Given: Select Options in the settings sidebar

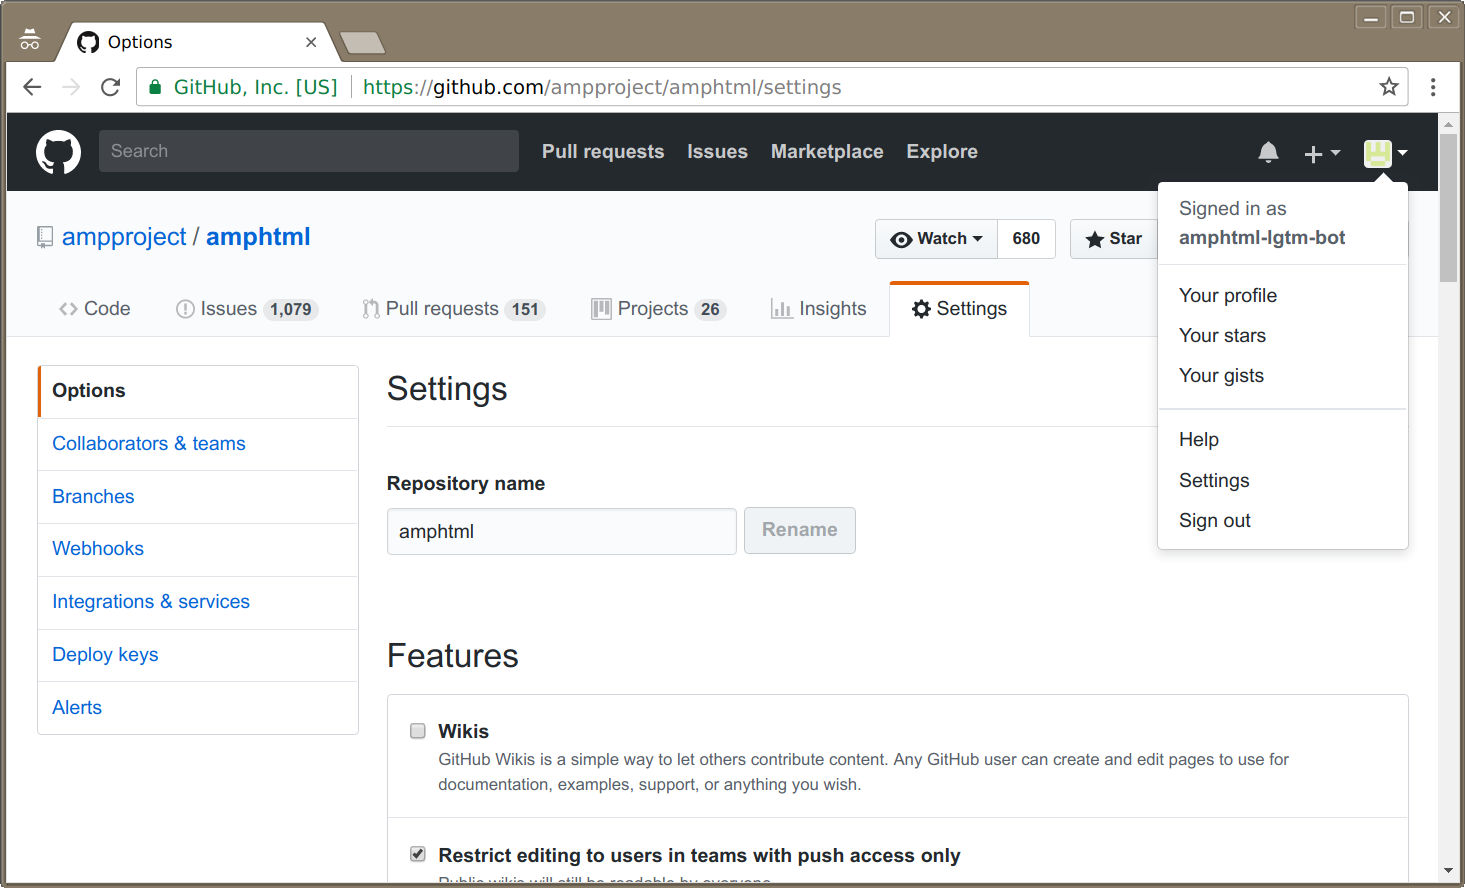Looking at the screenshot, I should (x=198, y=391).
